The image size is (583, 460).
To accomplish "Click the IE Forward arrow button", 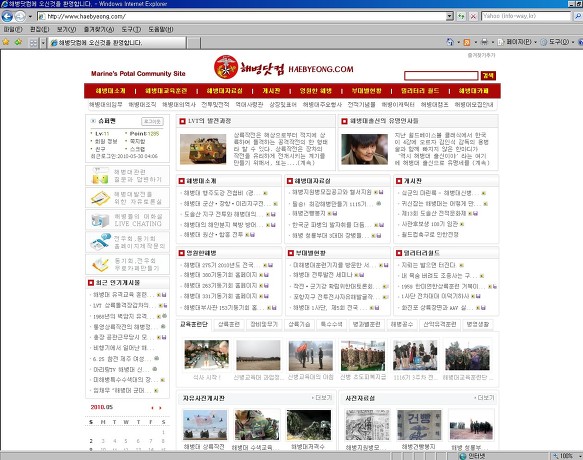I will 20,16.
